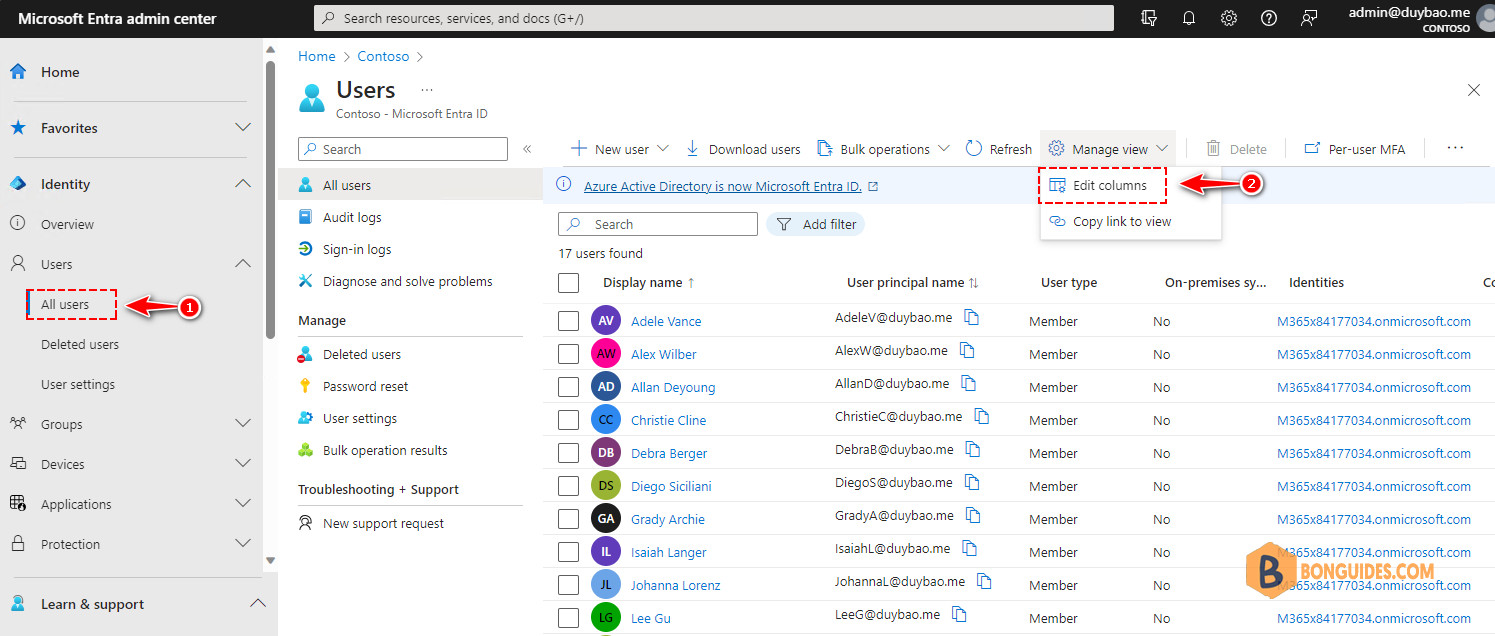Copy AllanD@duybao.me to clipboard

coord(969,383)
